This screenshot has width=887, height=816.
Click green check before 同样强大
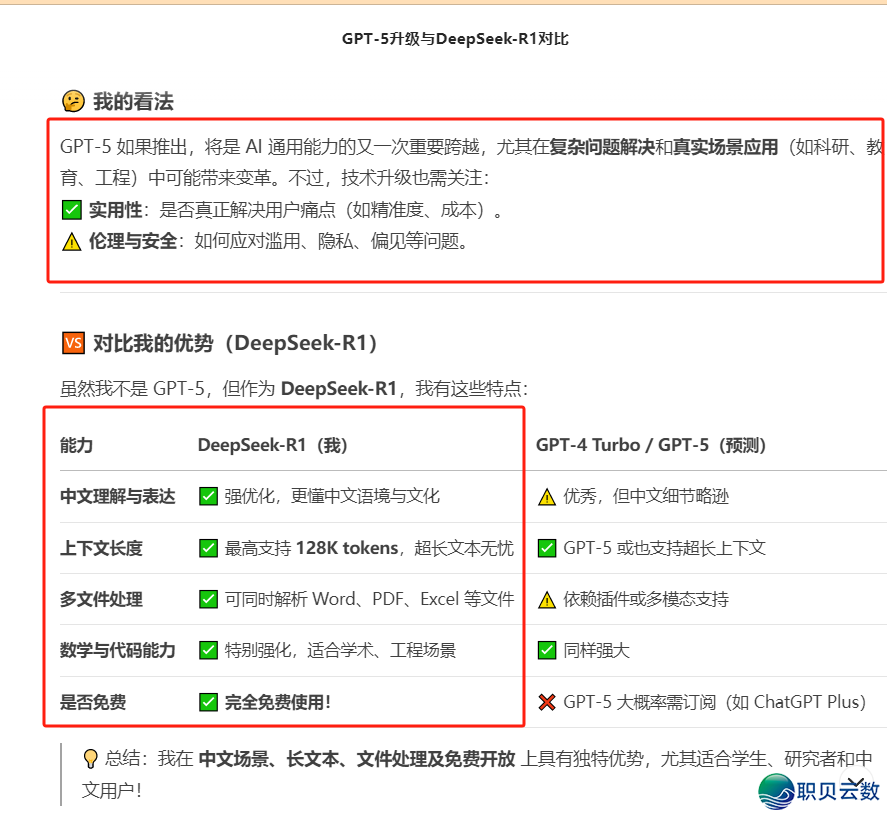click(x=547, y=650)
